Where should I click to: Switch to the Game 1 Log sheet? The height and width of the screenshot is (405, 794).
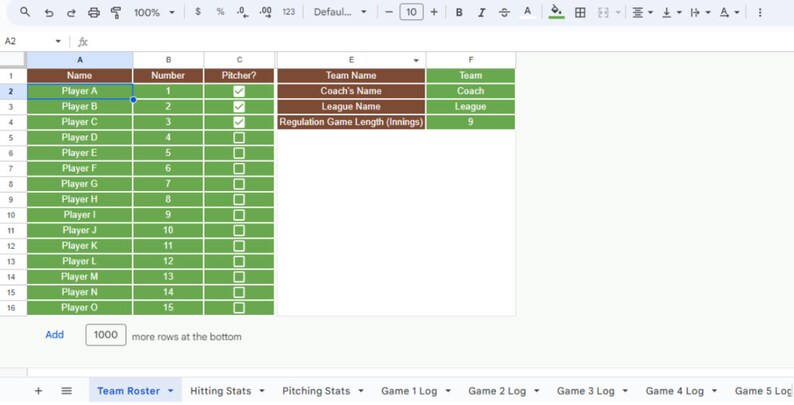tap(409, 391)
